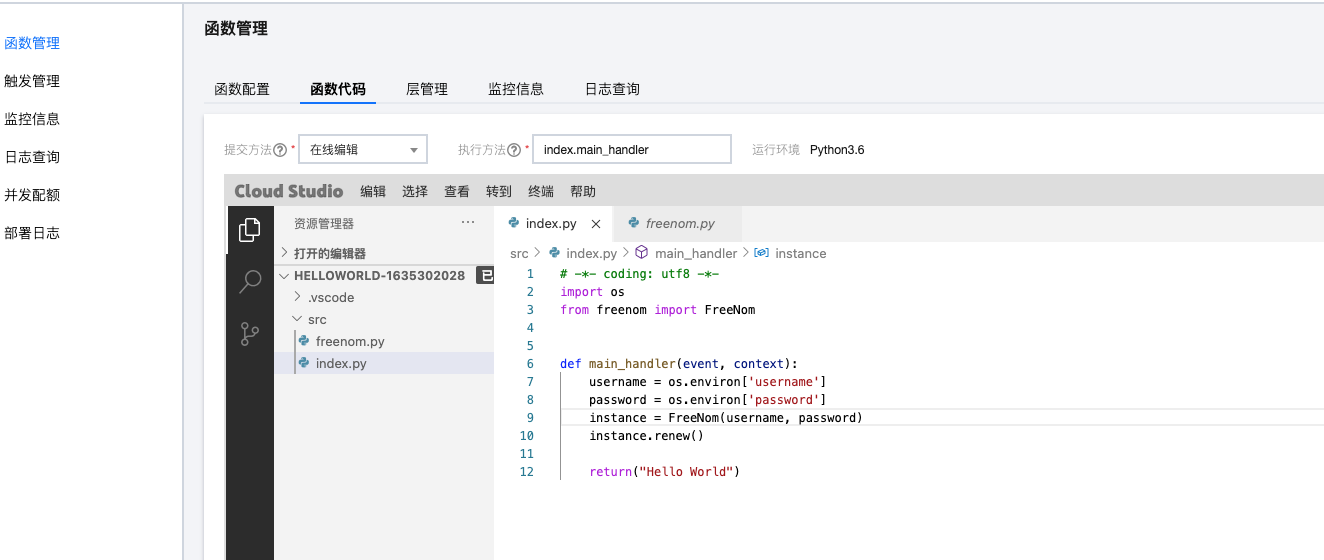Open the Search magnifier in activity bar
The height and width of the screenshot is (560, 1324).
pyautogui.click(x=250, y=282)
